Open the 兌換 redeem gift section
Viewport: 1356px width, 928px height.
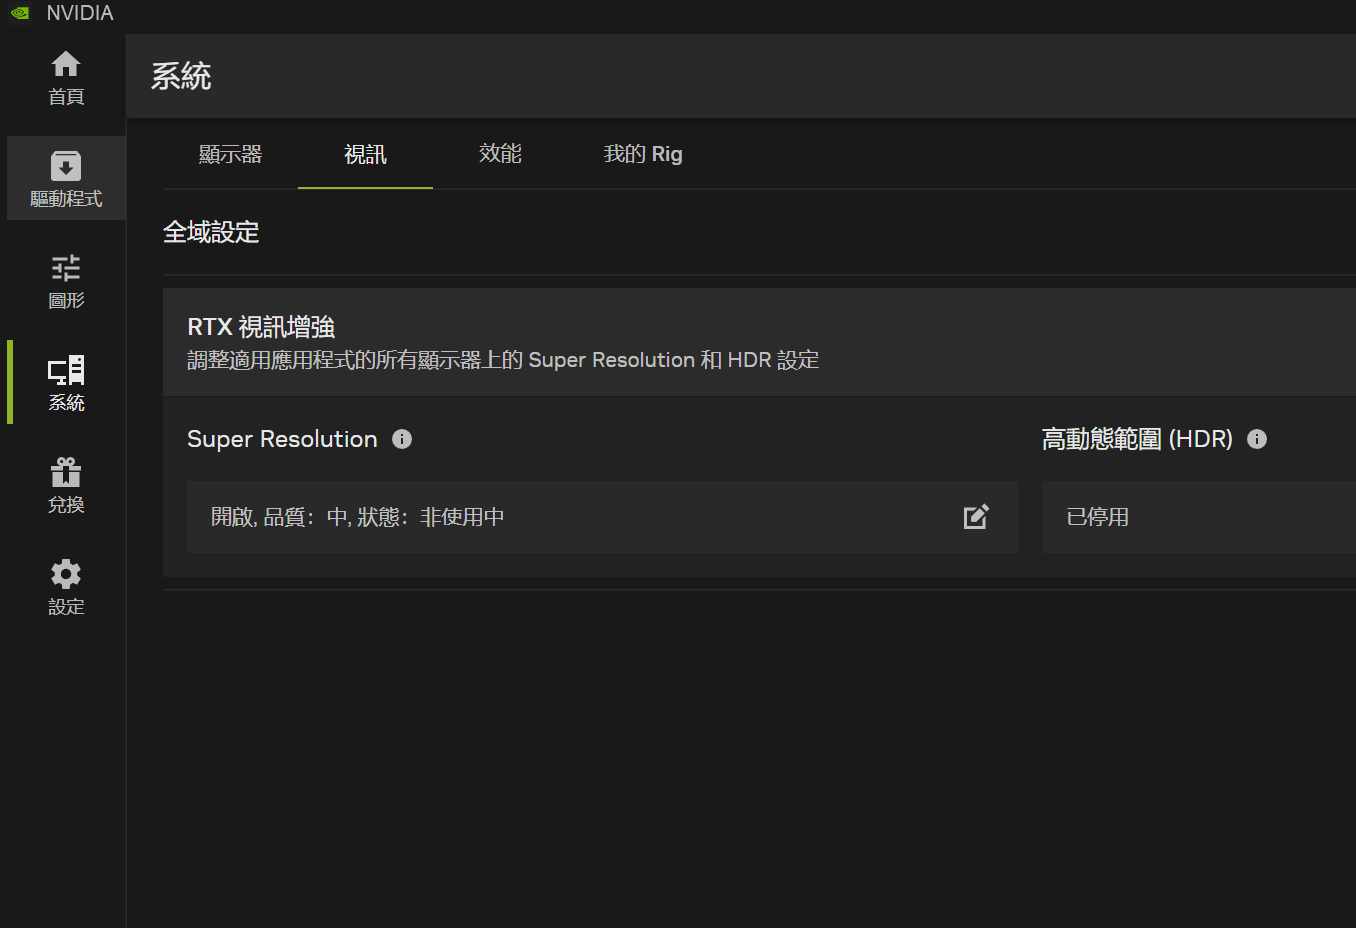66,485
